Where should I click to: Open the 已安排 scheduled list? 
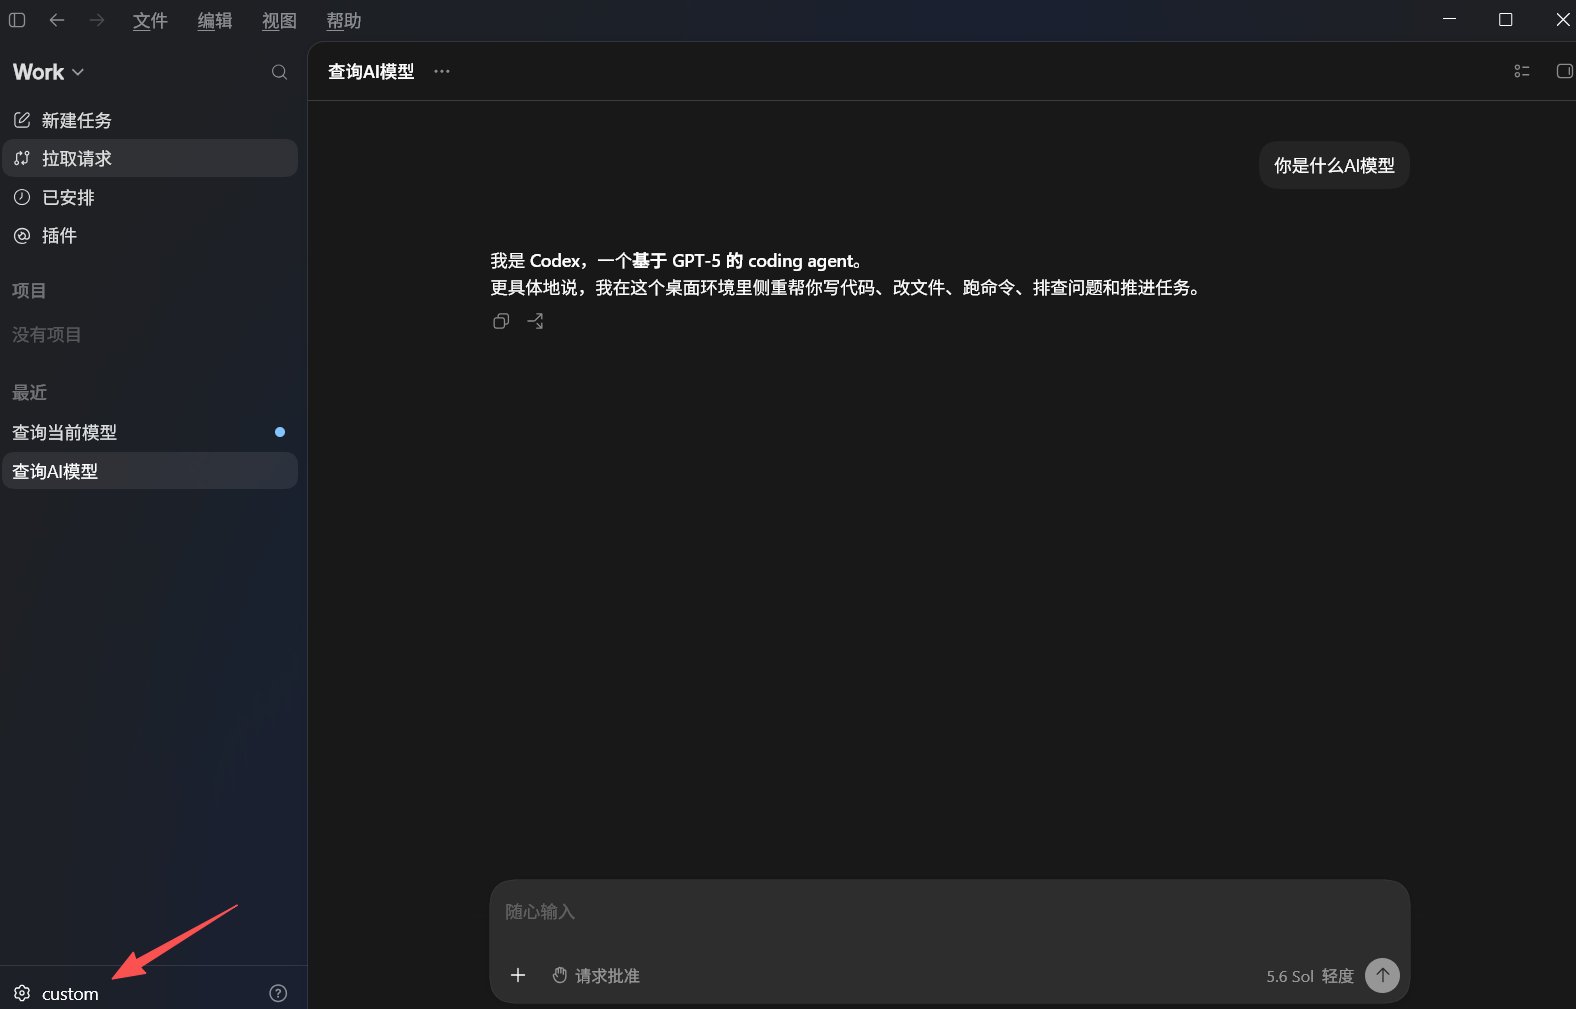click(150, 197)
